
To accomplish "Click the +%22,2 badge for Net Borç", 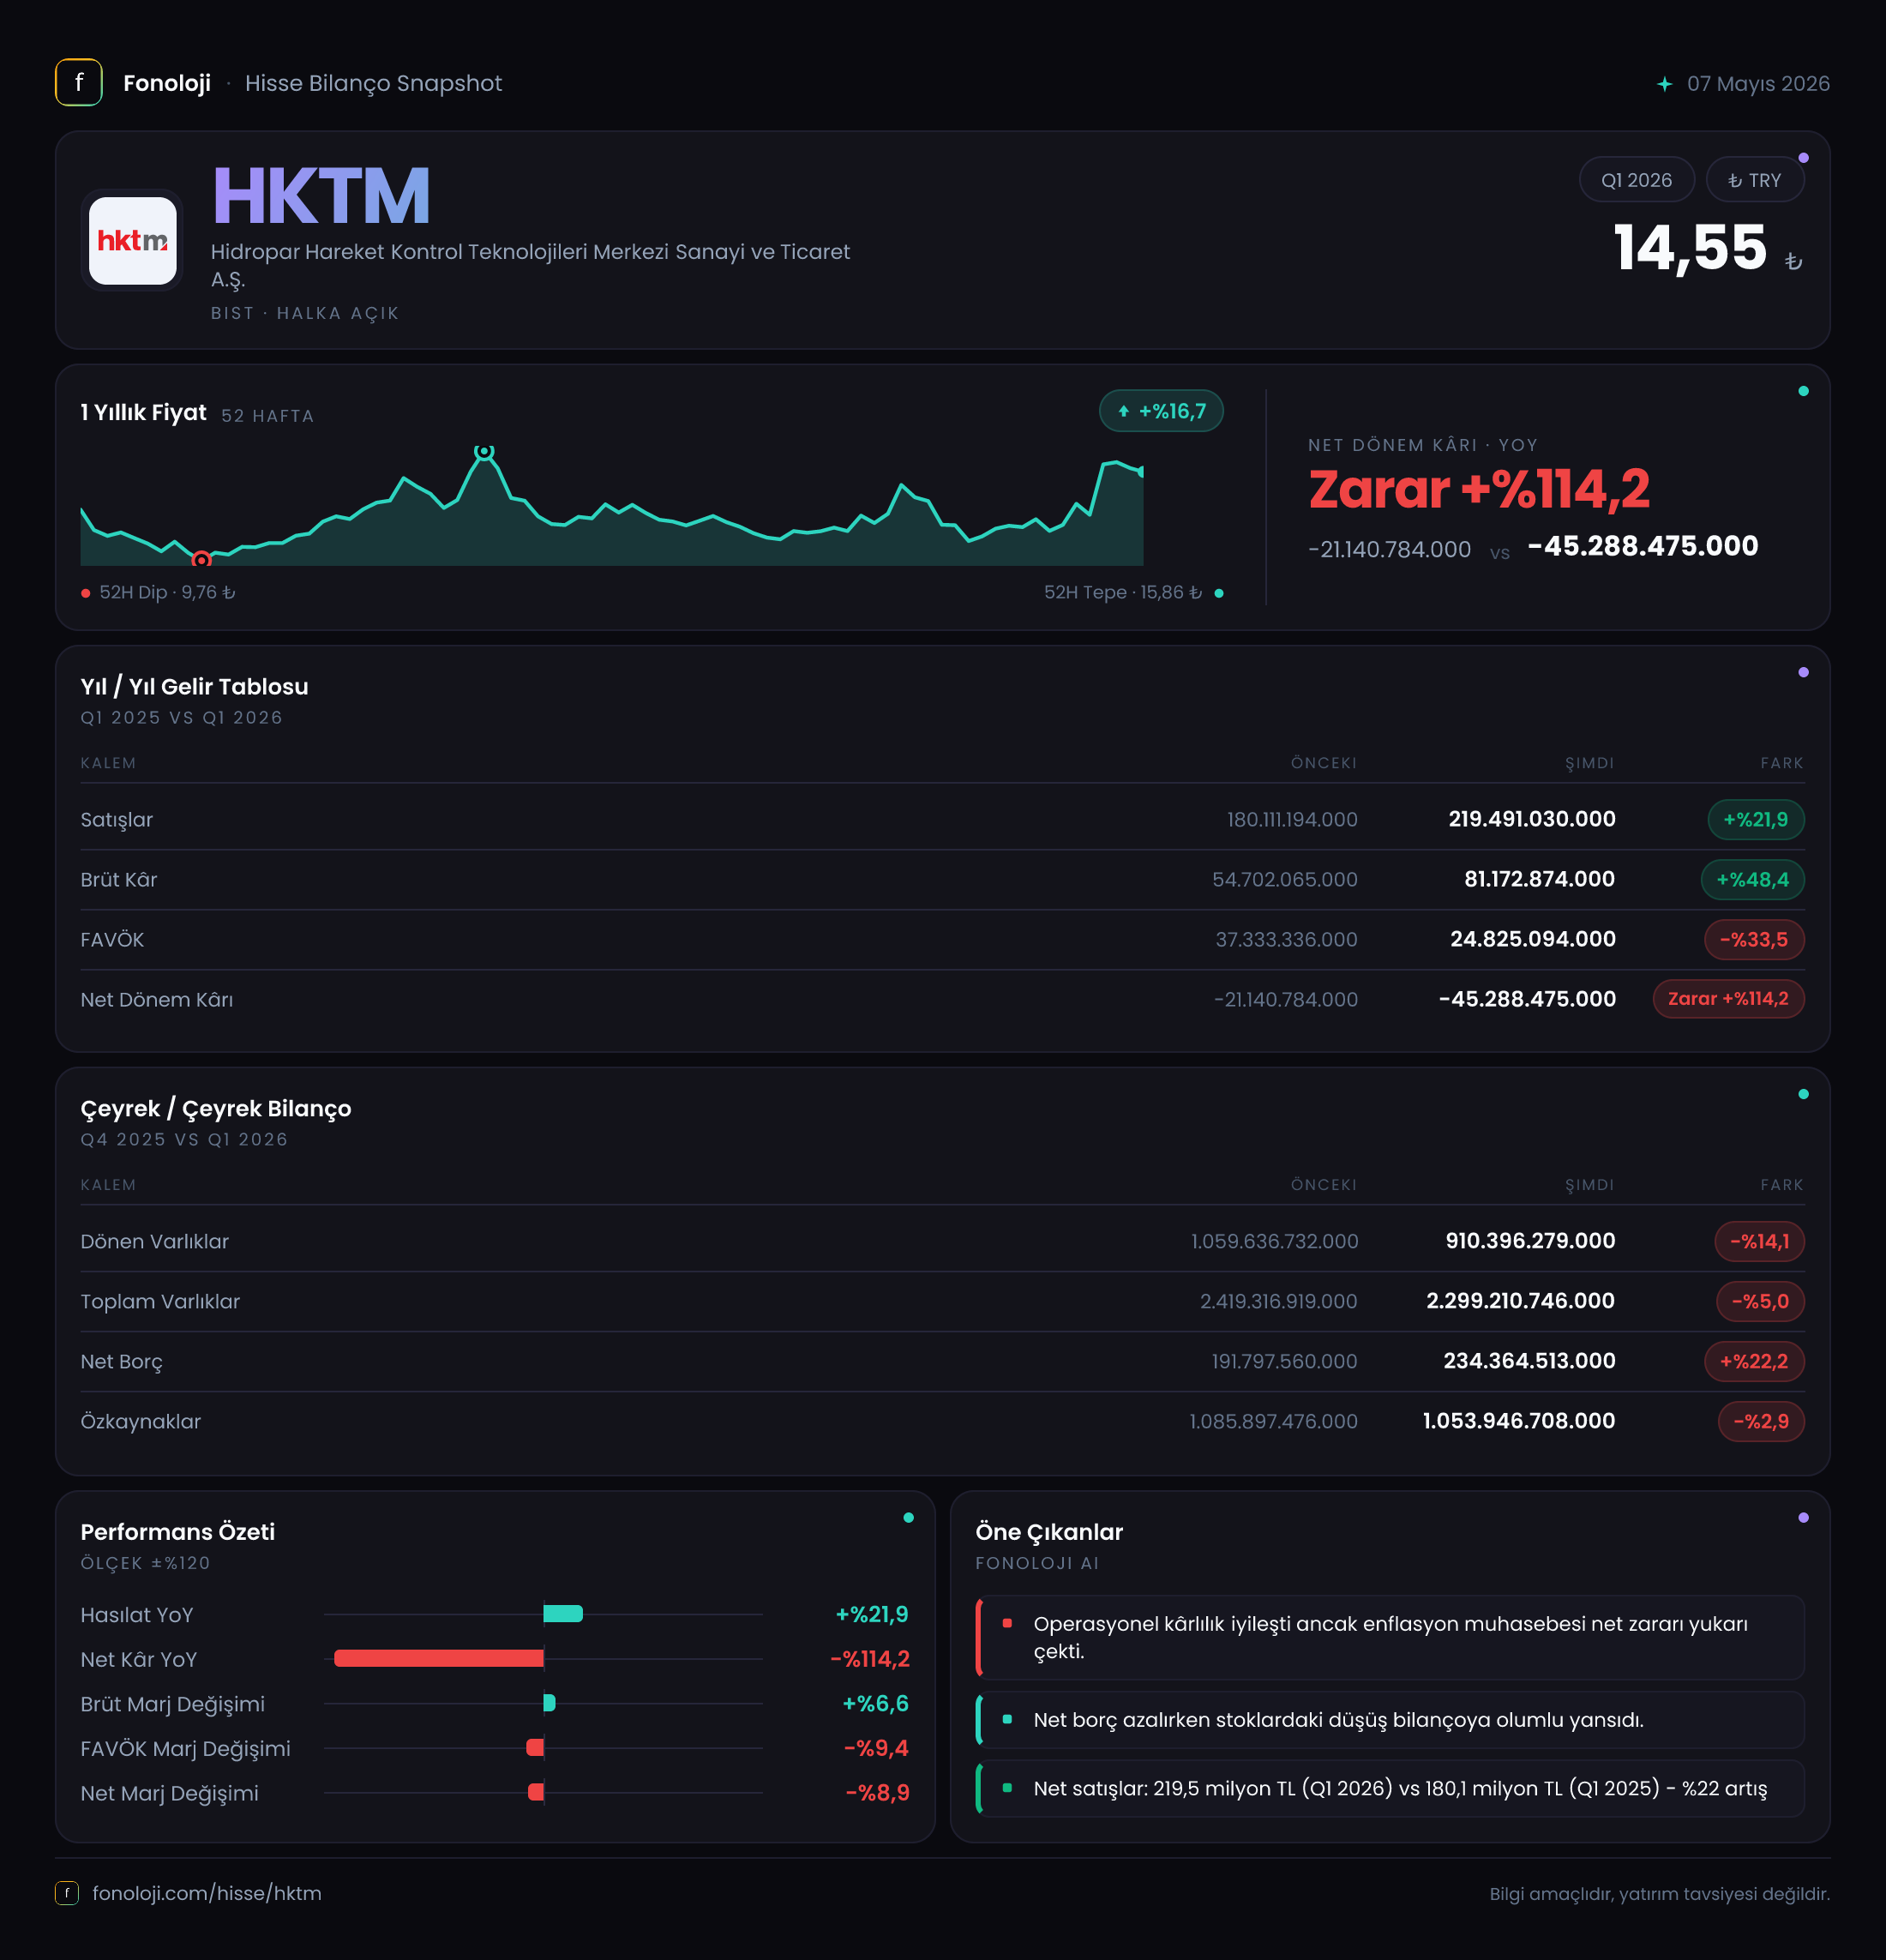I will pyautogui.click(x=1754, y=1362).
